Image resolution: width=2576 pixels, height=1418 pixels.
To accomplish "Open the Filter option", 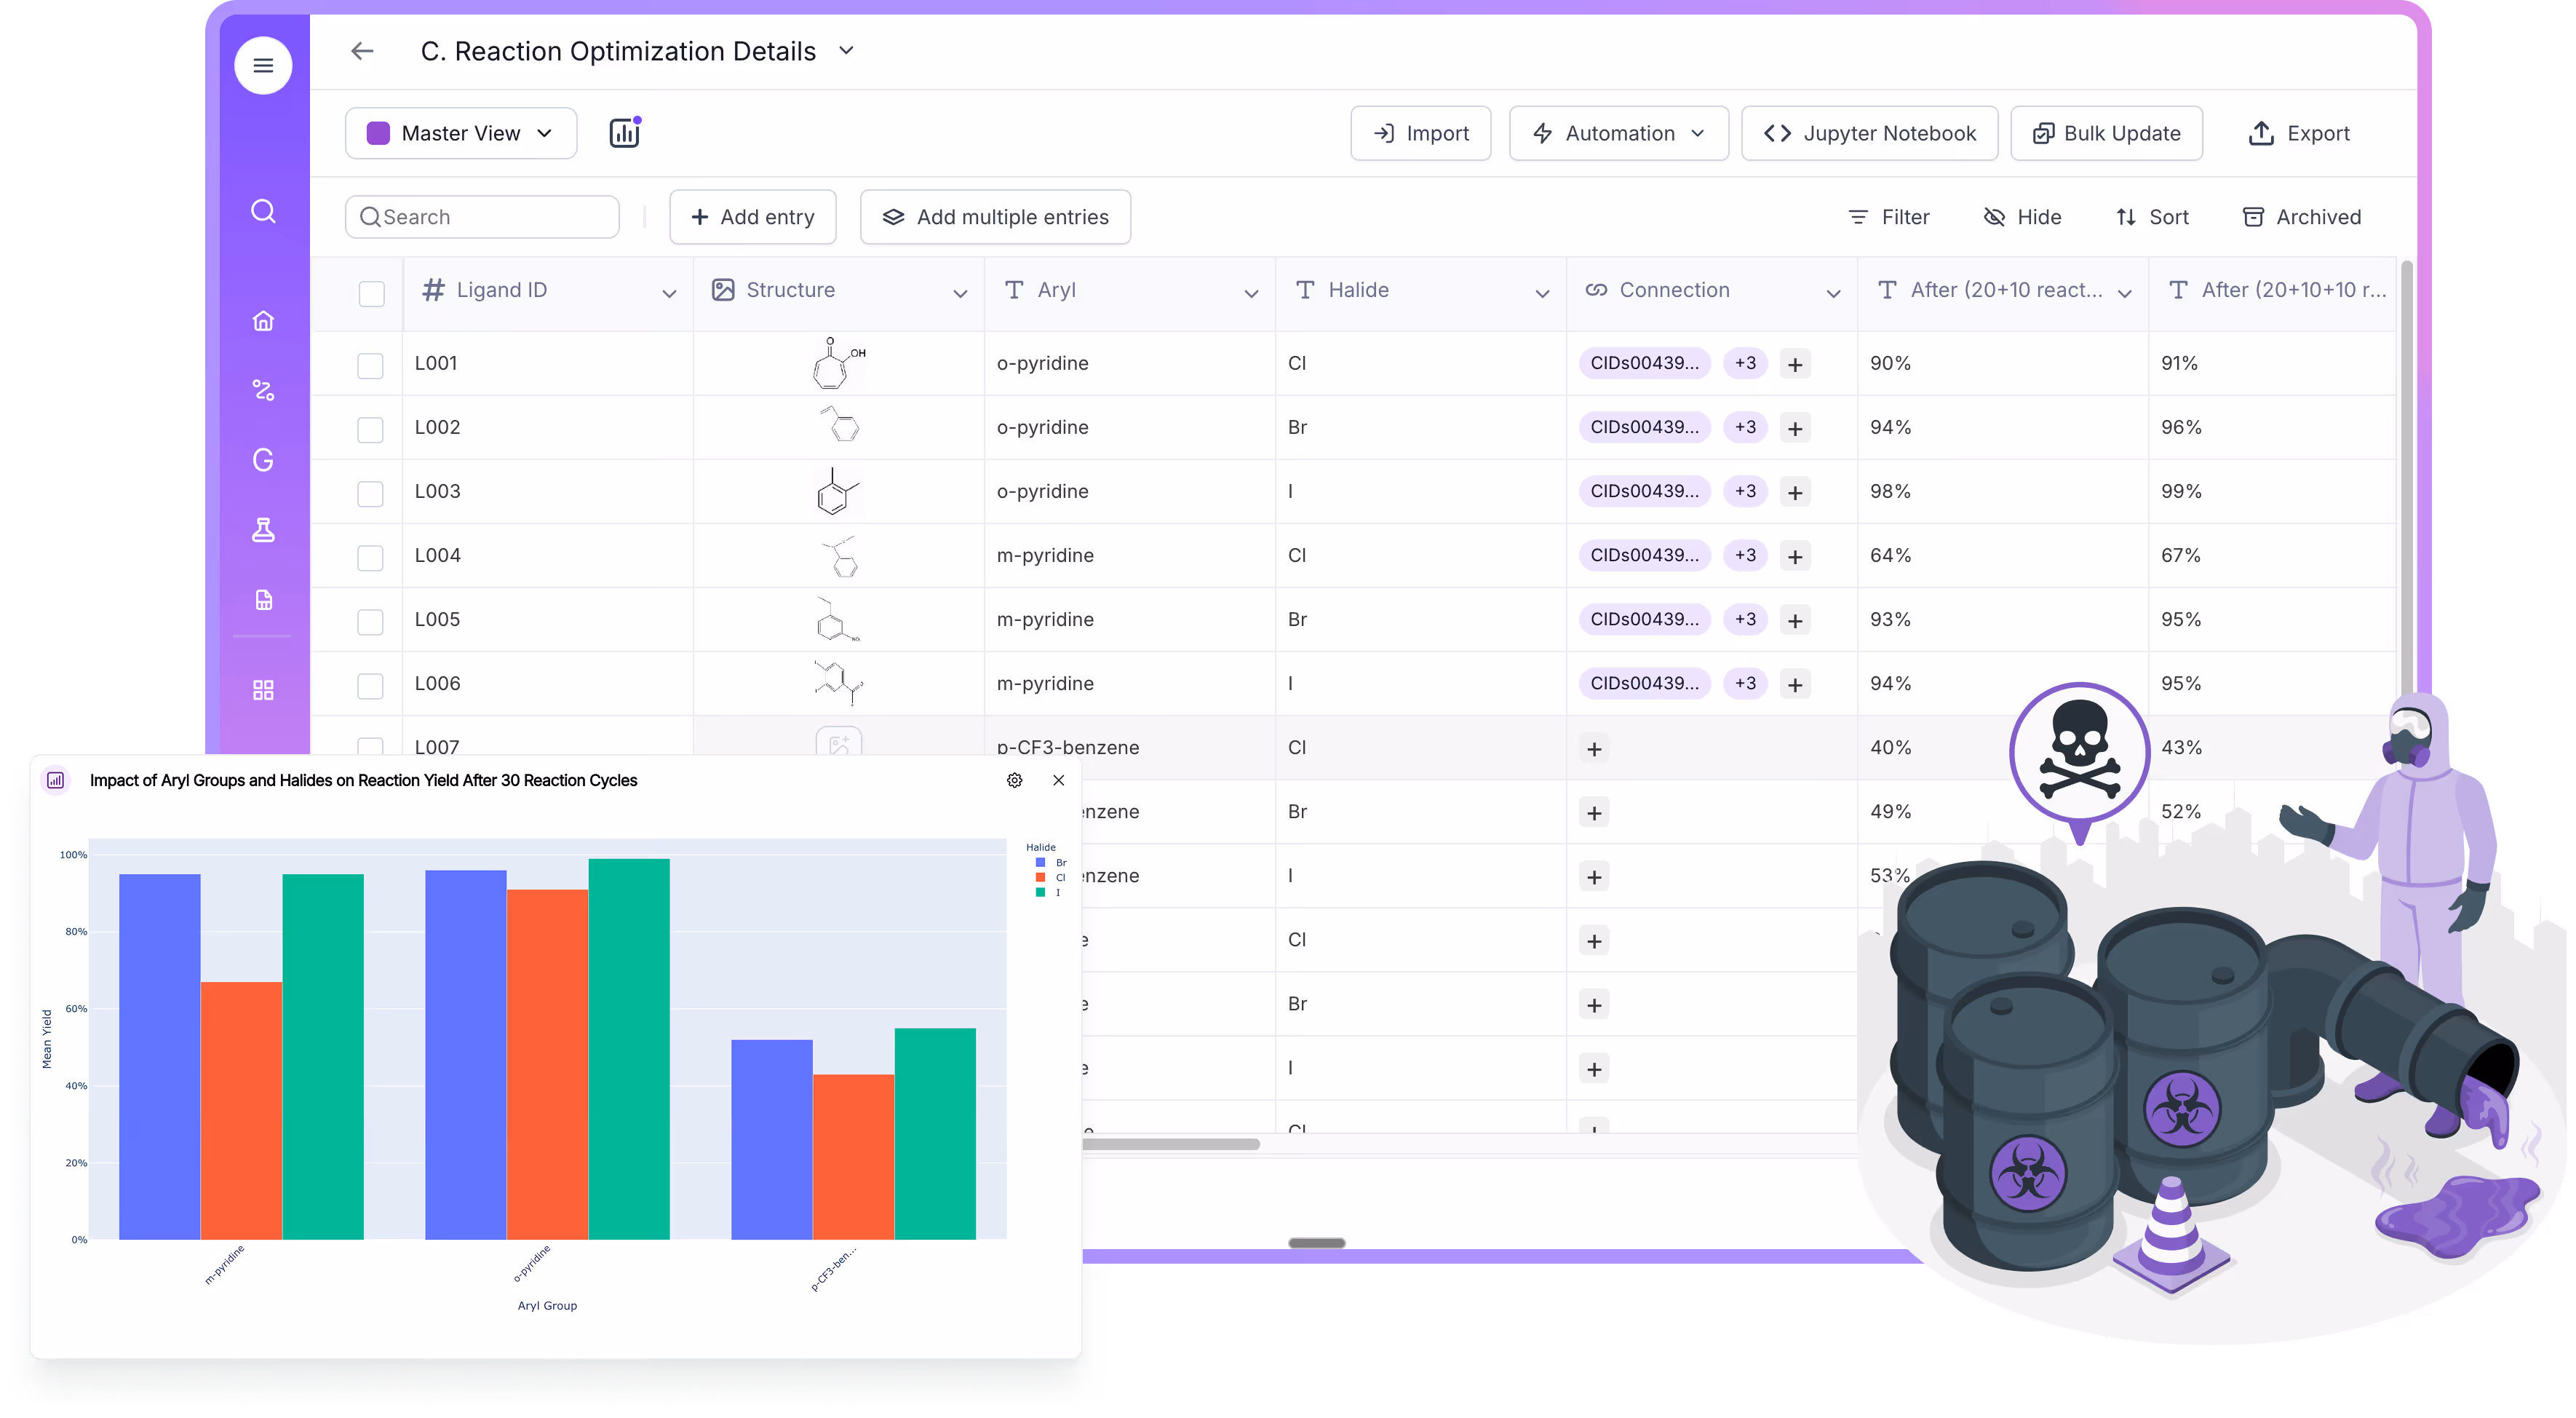I will (x=1888, y=217).
